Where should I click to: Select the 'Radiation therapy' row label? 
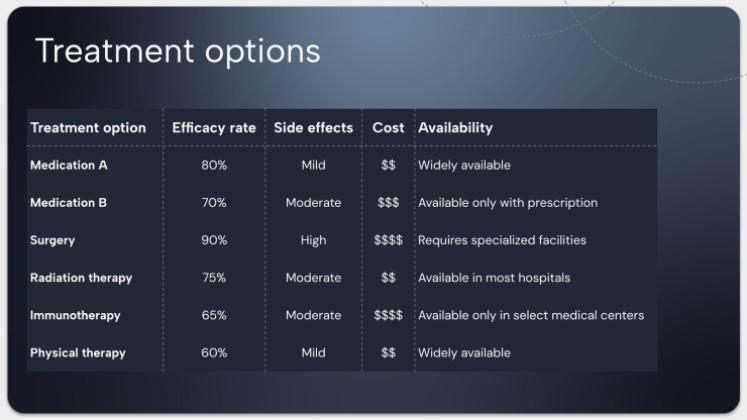tap(81, 278)
